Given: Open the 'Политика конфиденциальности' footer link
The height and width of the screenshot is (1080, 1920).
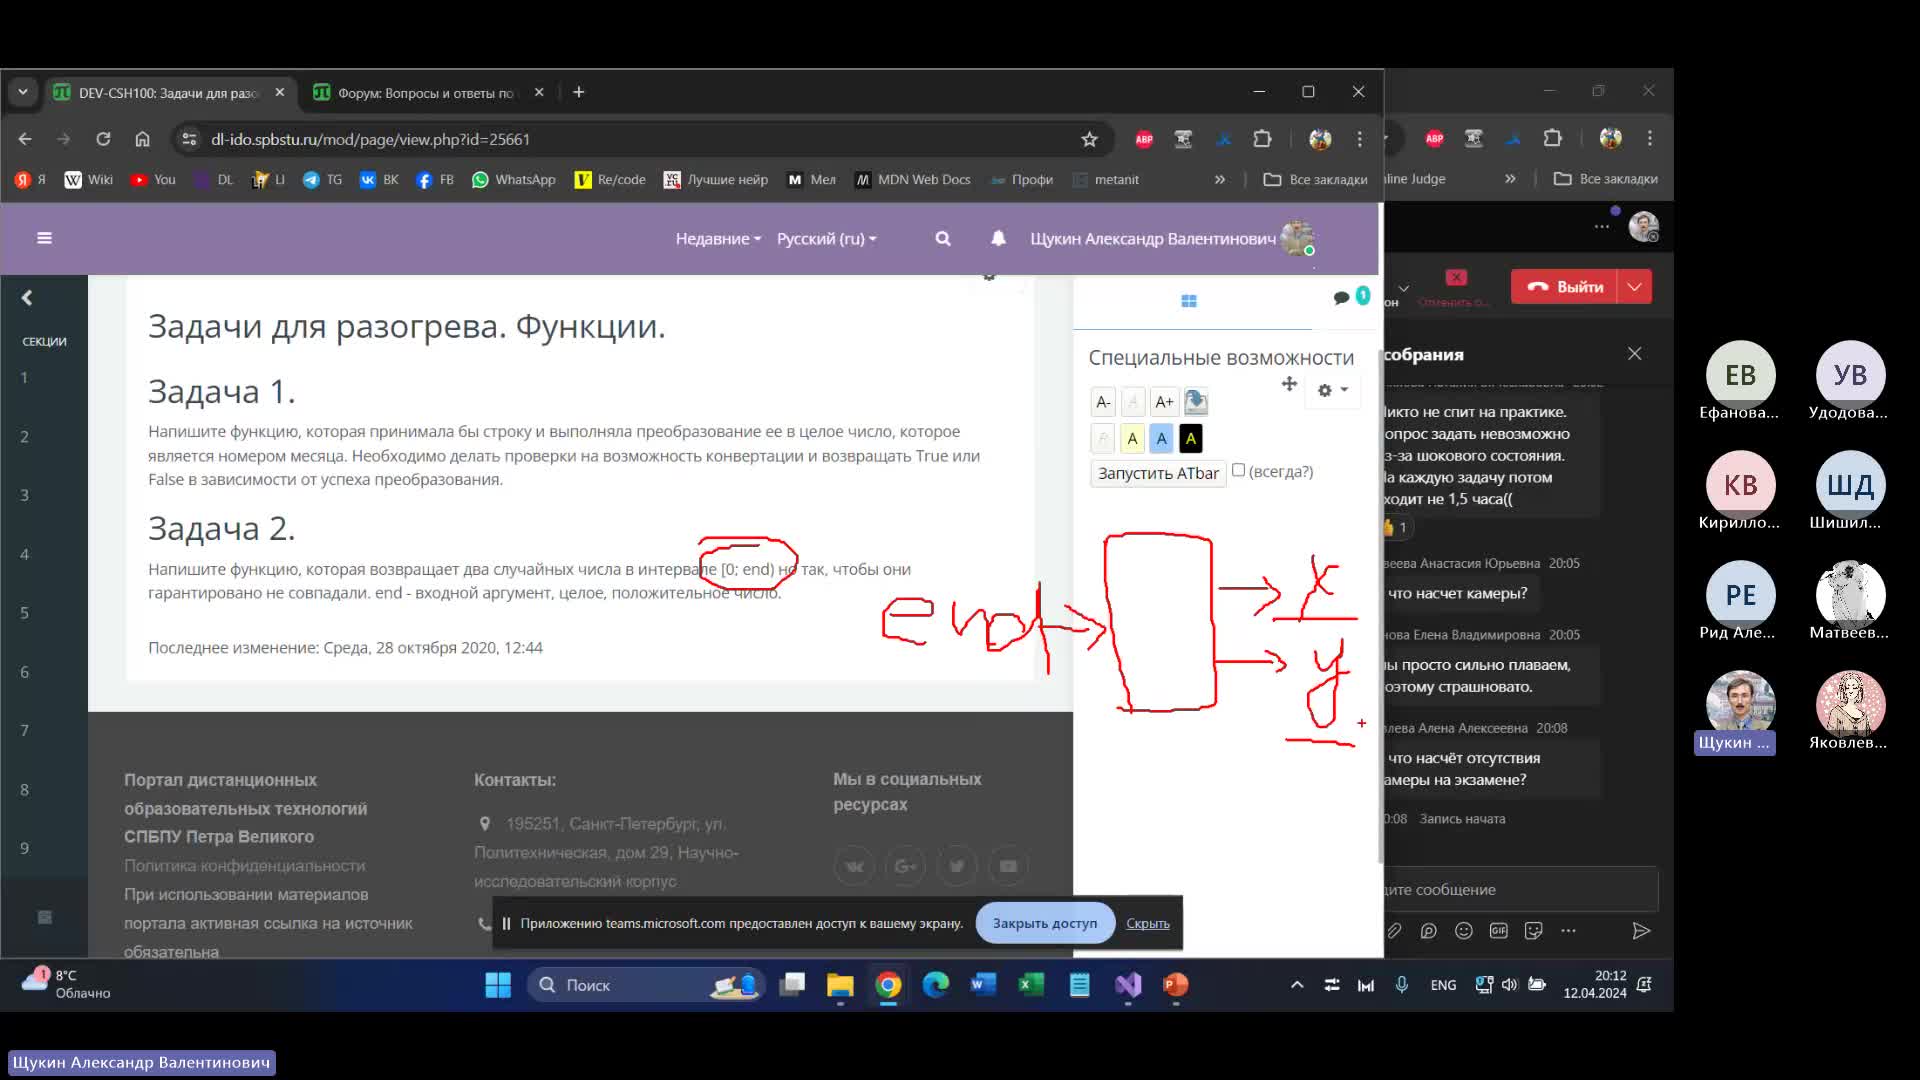Looking at the screenshot, I should (x=245, y=866).
